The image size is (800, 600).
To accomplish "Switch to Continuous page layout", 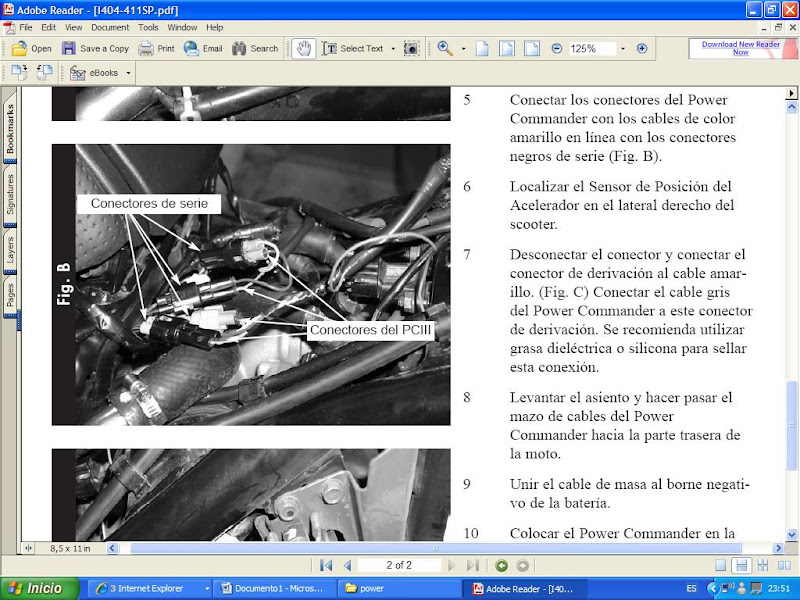I will coord(741,565).
